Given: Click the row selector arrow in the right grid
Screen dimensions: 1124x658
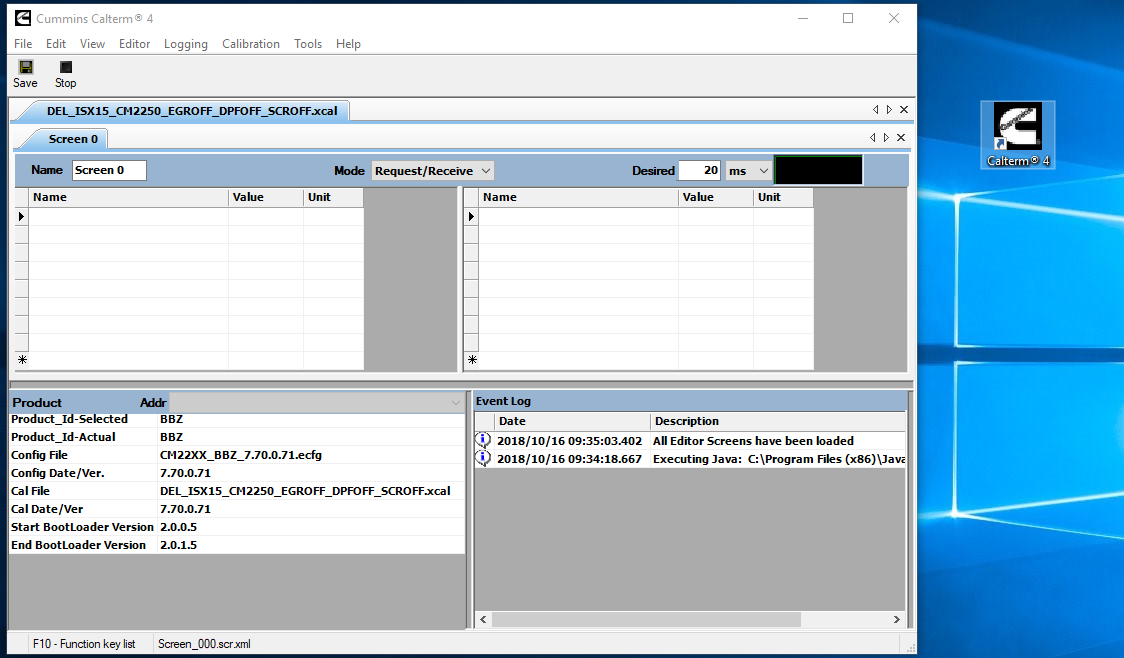Looking at the screenshot, I should [471, 215].
